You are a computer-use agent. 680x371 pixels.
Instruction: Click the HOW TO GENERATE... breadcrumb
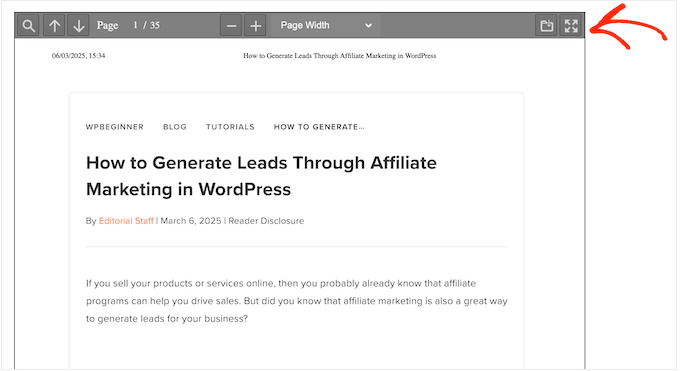click(x=319, y=127)
